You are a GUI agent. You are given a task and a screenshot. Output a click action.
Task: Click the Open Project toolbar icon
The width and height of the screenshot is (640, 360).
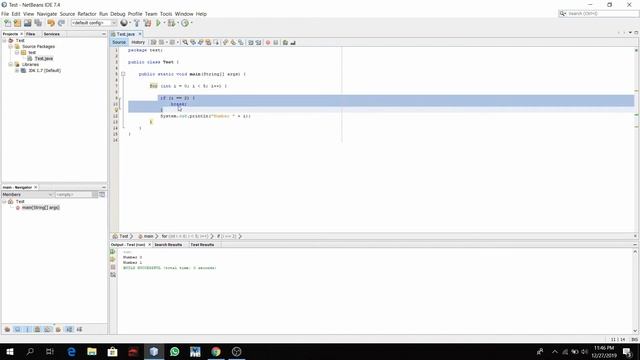click(x=28, y=23)
